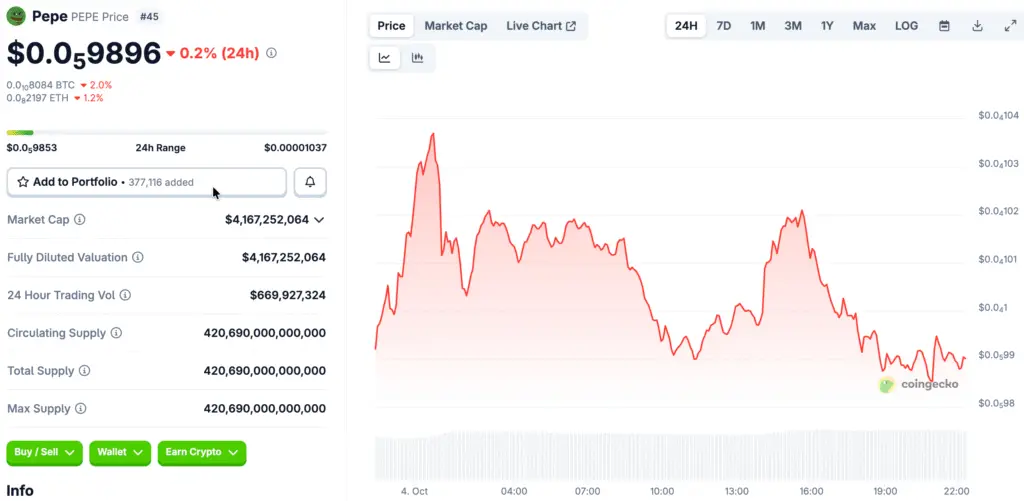Image resolution: width=1024 pixels, height=501 pixels.
Task: Open the Buy / Sell dropdown
Action: pyautogui.click(x=45, y=453)
